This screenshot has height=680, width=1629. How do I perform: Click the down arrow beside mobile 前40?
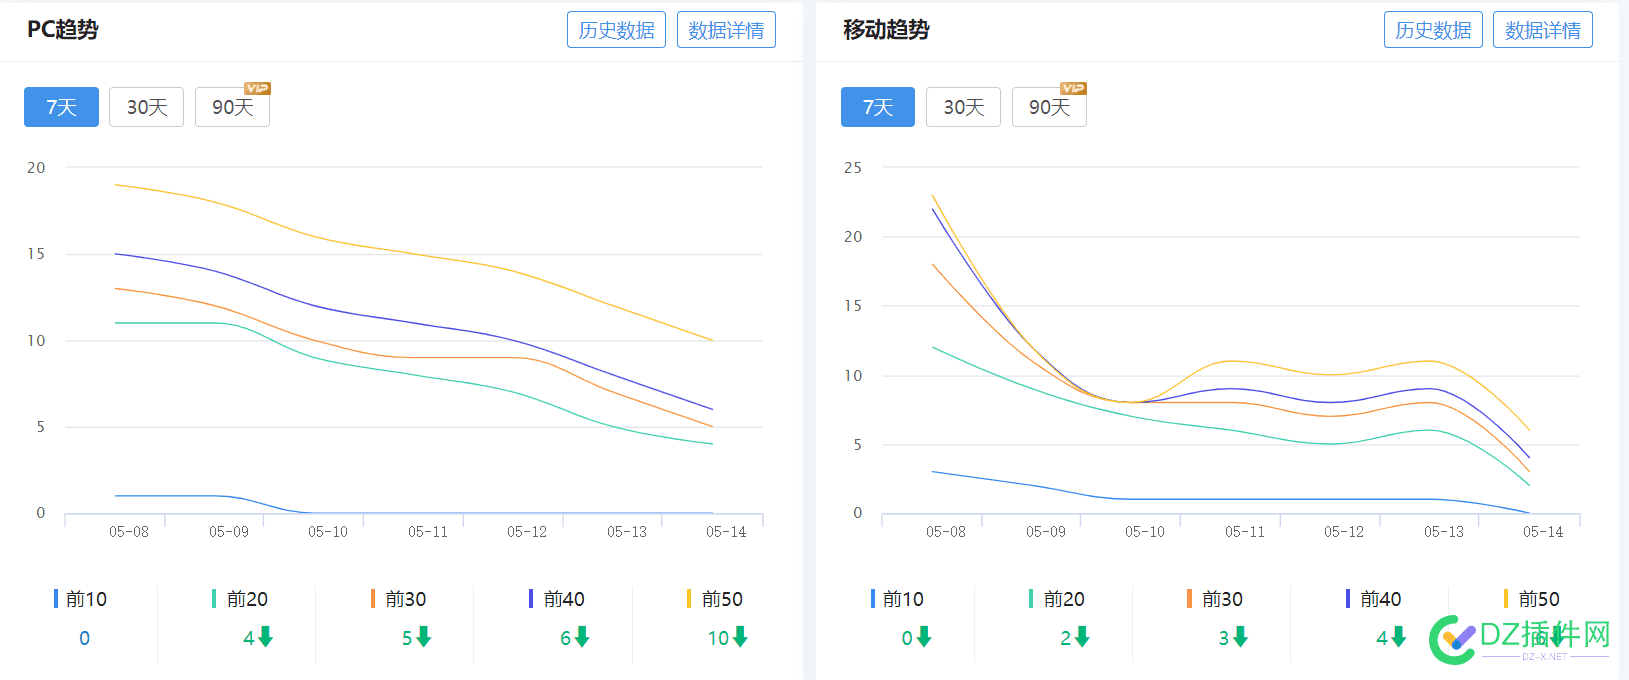click(x=1398, y=637)
